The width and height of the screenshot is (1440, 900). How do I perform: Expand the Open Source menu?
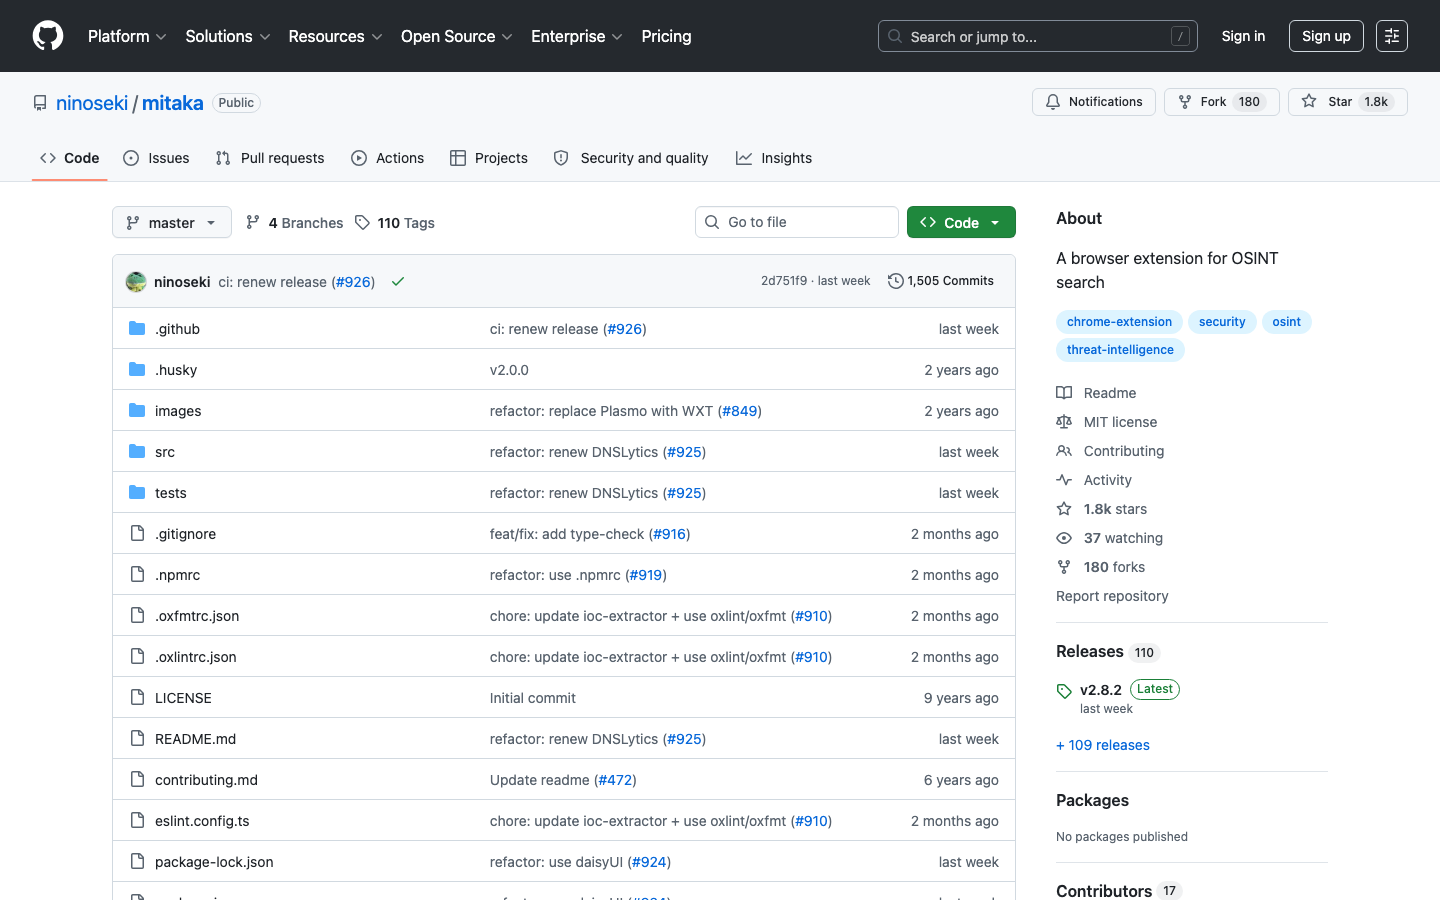pyautogui.click(x=457, y=36)
